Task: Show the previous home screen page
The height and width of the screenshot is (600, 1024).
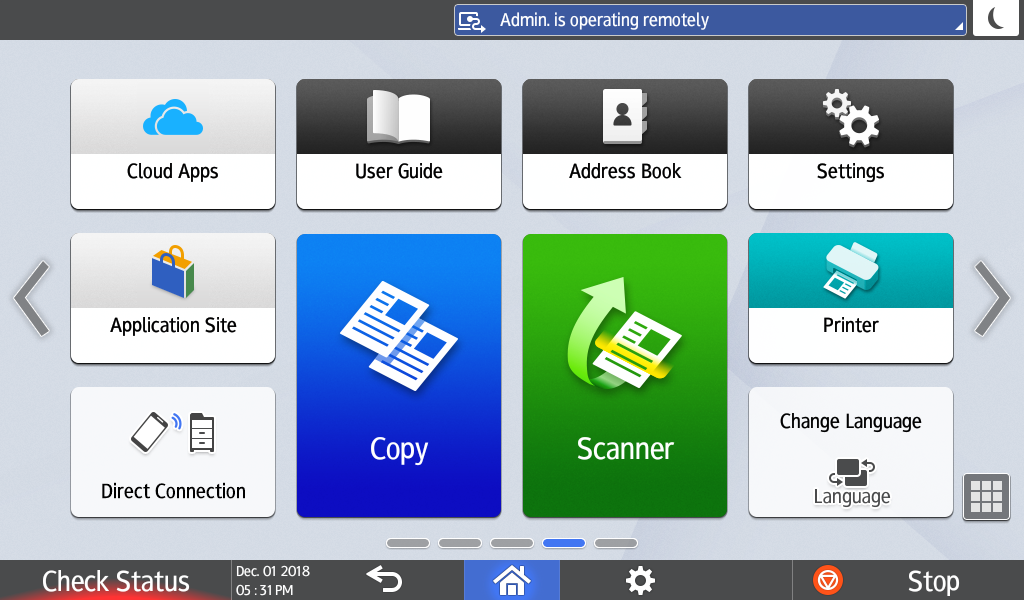Action: tap(32, 298)
